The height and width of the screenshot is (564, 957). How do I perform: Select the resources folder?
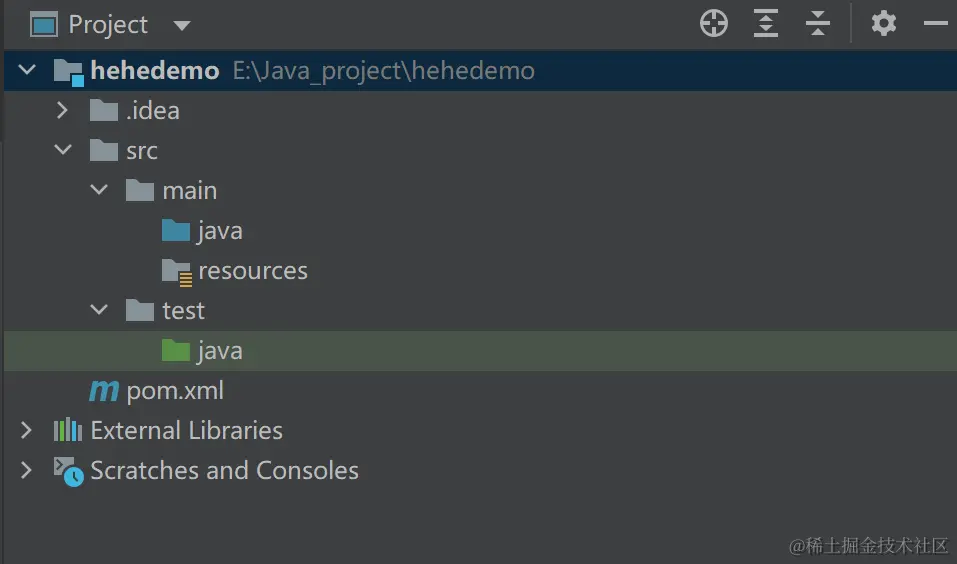pos(252,271)
